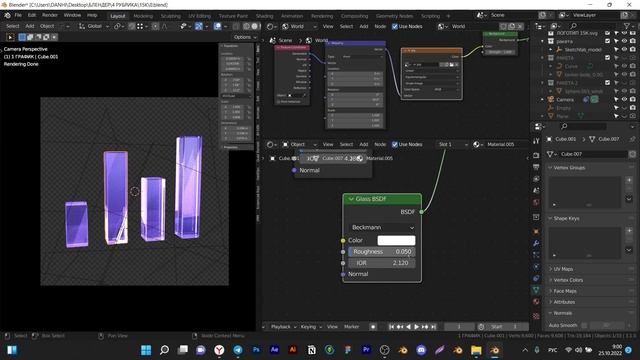Image resolution: width=640 pixels, height=360 pixels.
Task: Open the Add menu in 3D viewport header
Action: pos(30,26)
